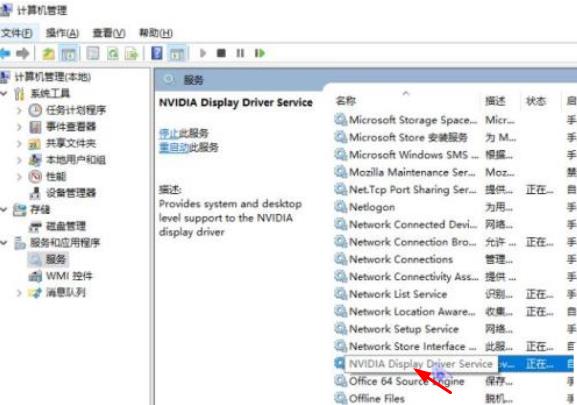Viewport: 577px width, 405px height.
Task: Select Network Connected Devices service row
Action: click(x=455, y=224)
